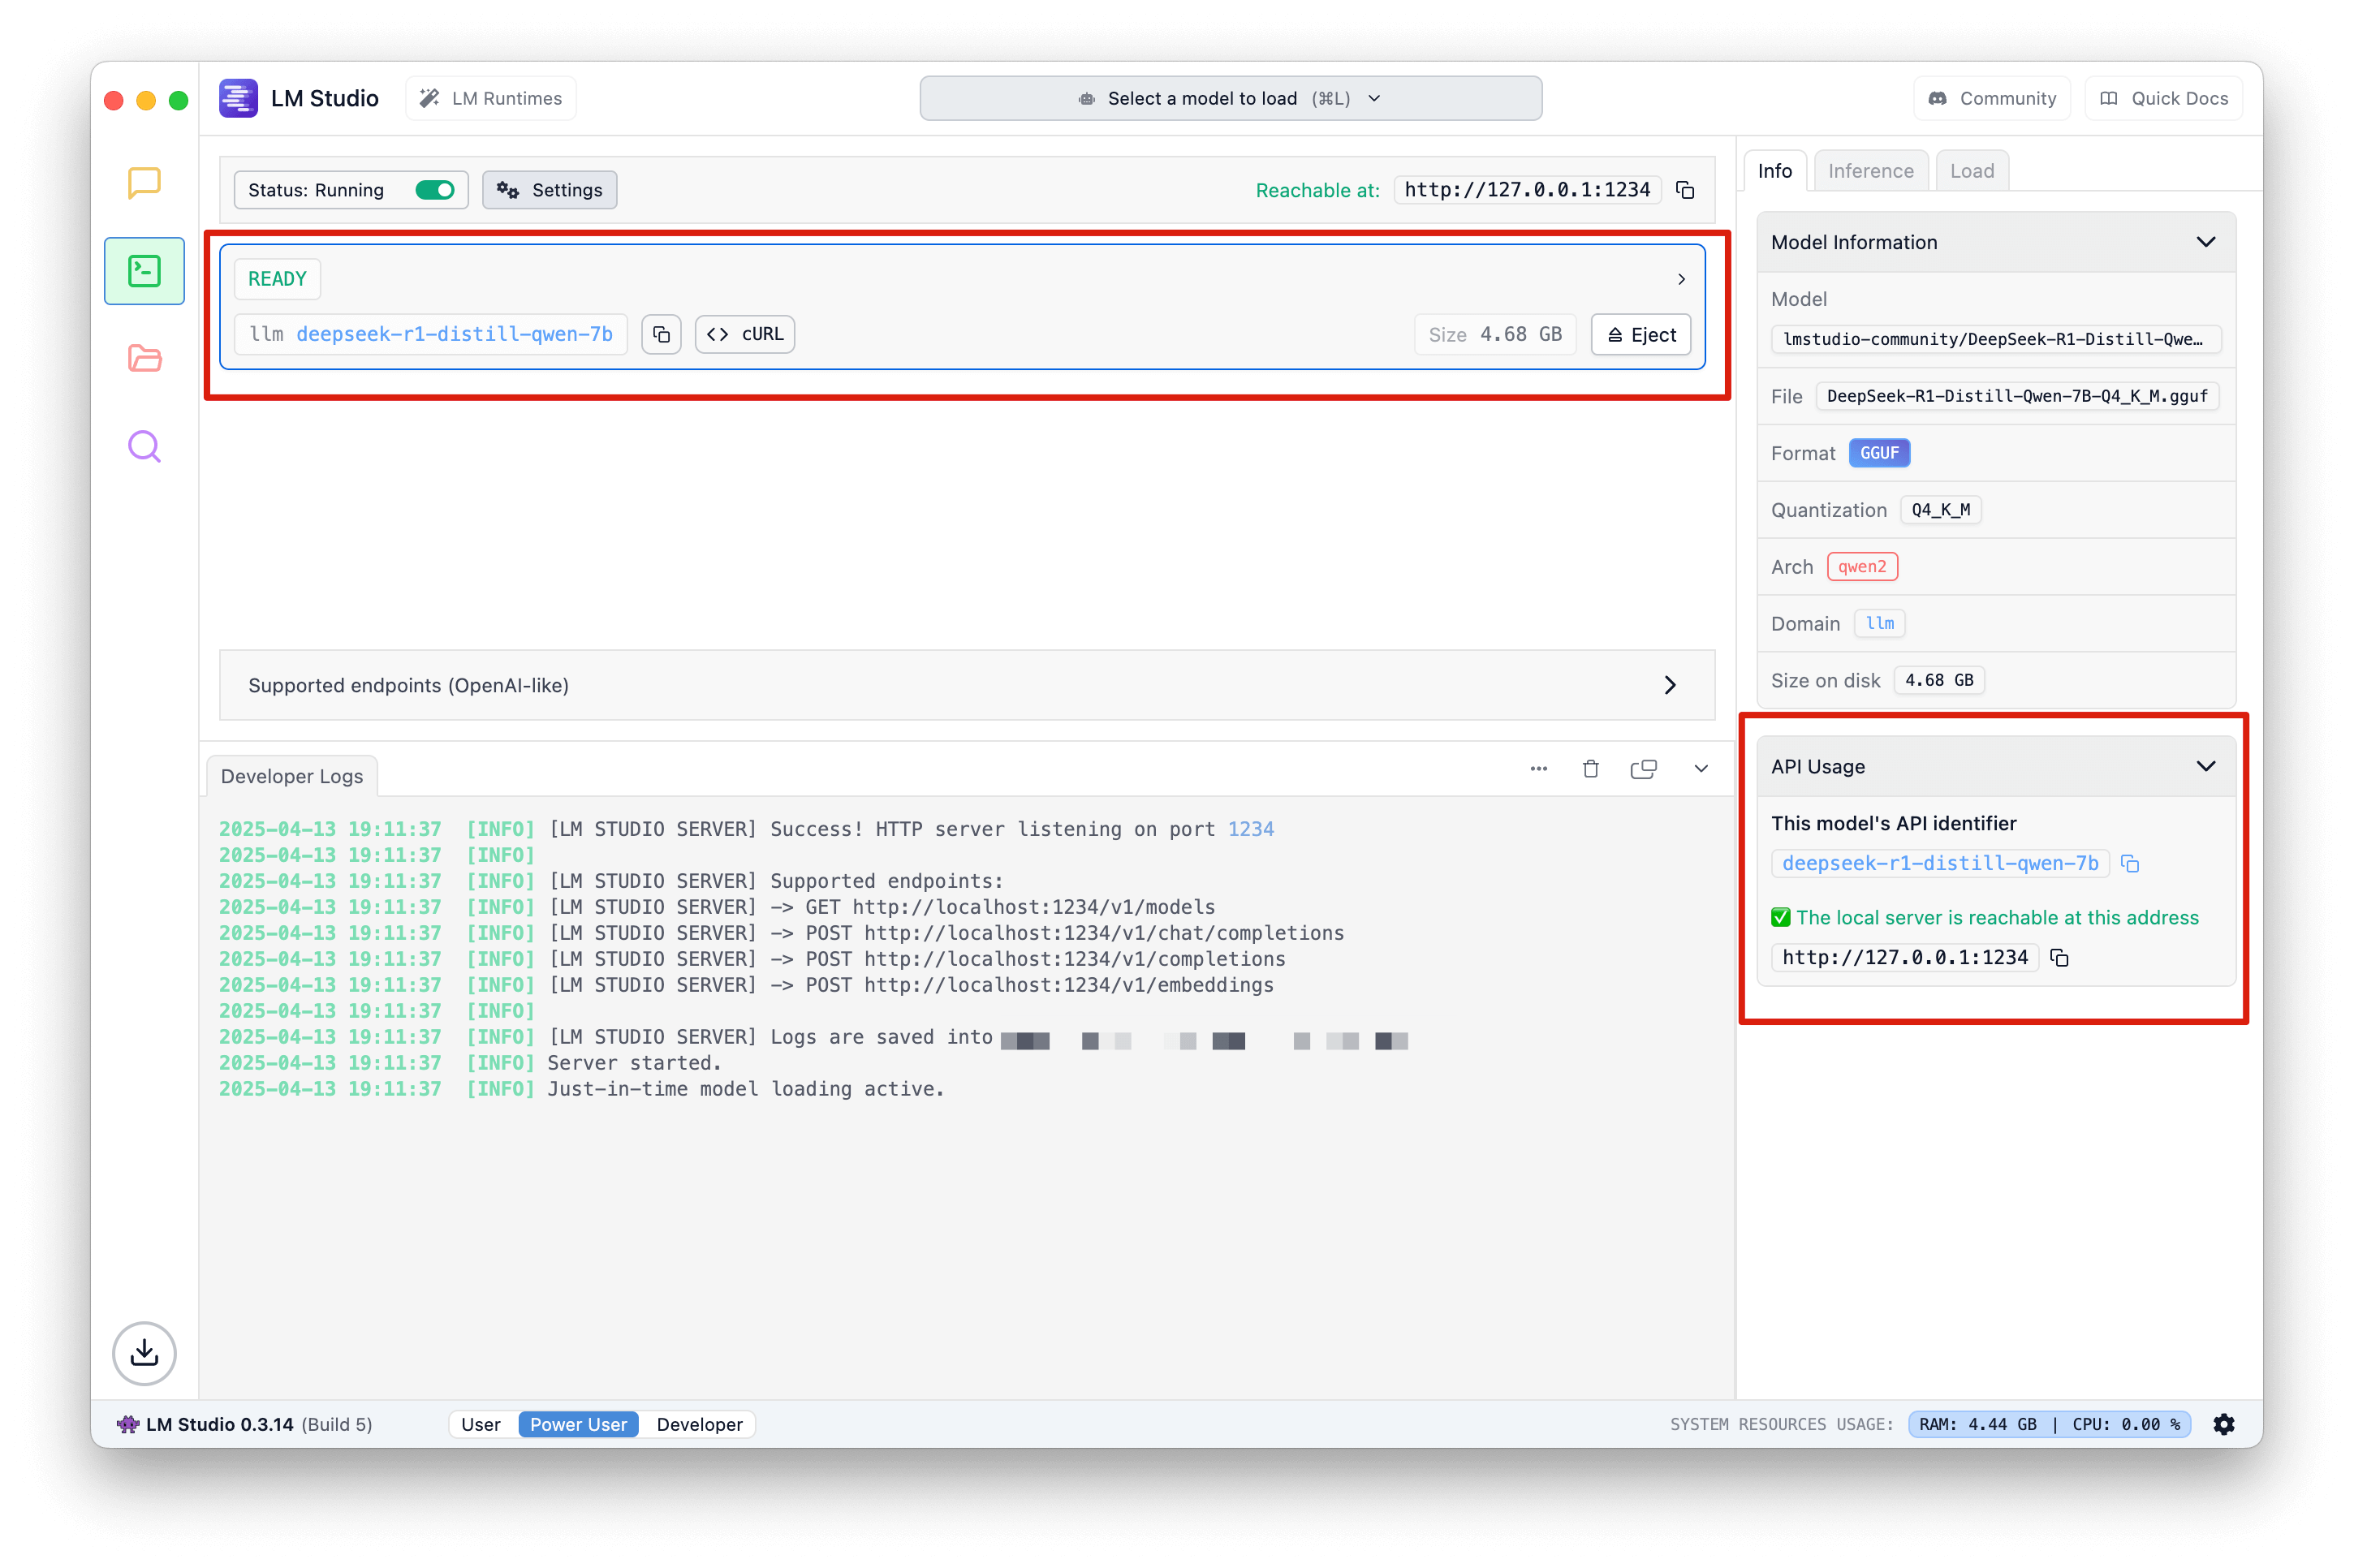Switch to the Info tab
Viewport: 2354px width, 1568px height.
point(1774,171)
